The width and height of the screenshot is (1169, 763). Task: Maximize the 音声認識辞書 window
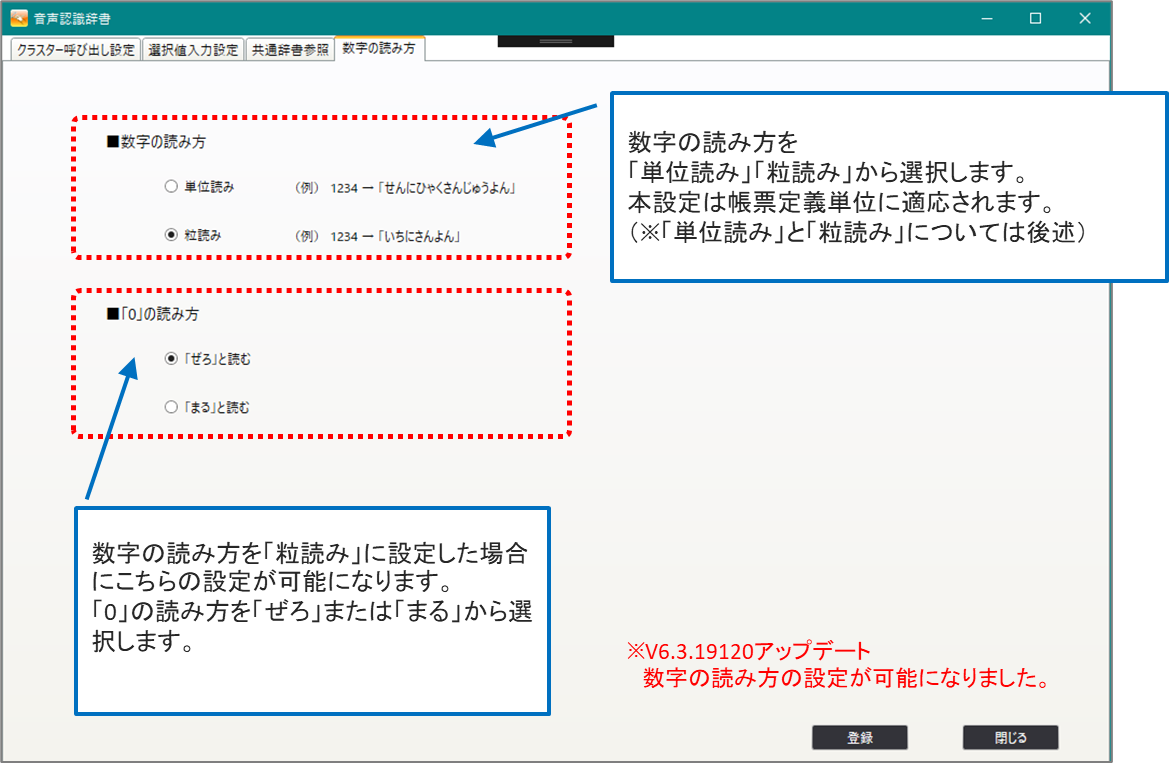1036,18
